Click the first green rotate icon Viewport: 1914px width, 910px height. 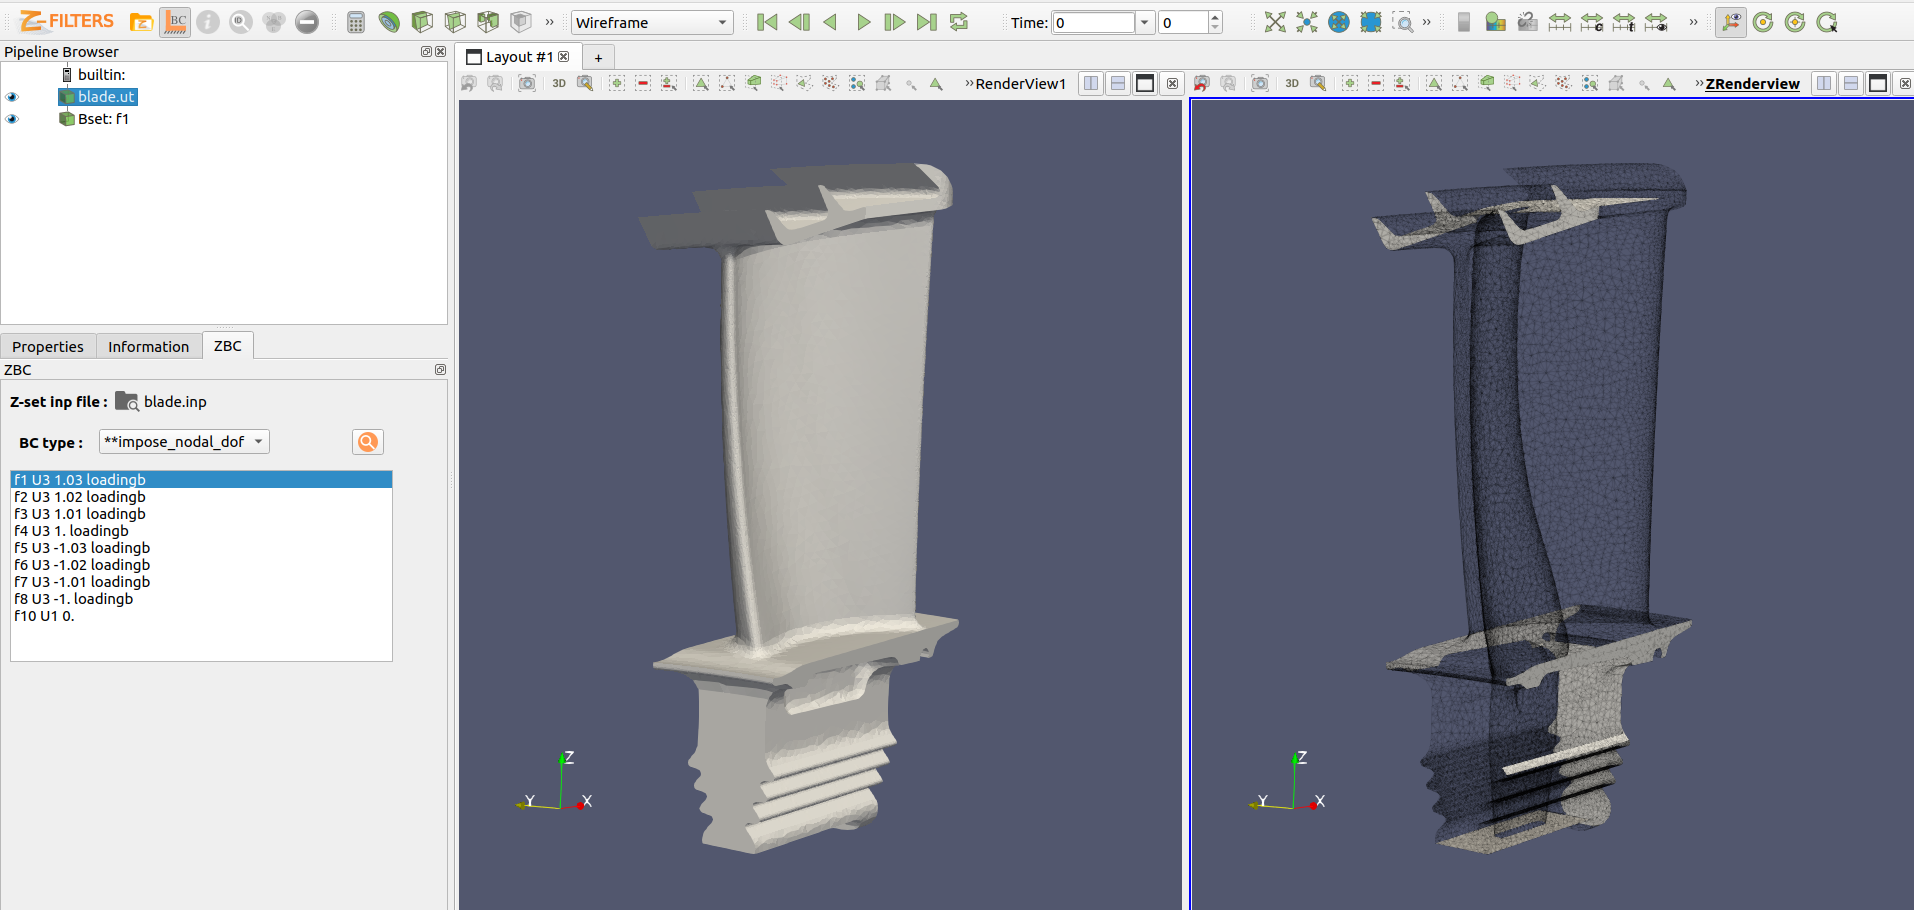pyautogui.click(x=1764, y=22)
